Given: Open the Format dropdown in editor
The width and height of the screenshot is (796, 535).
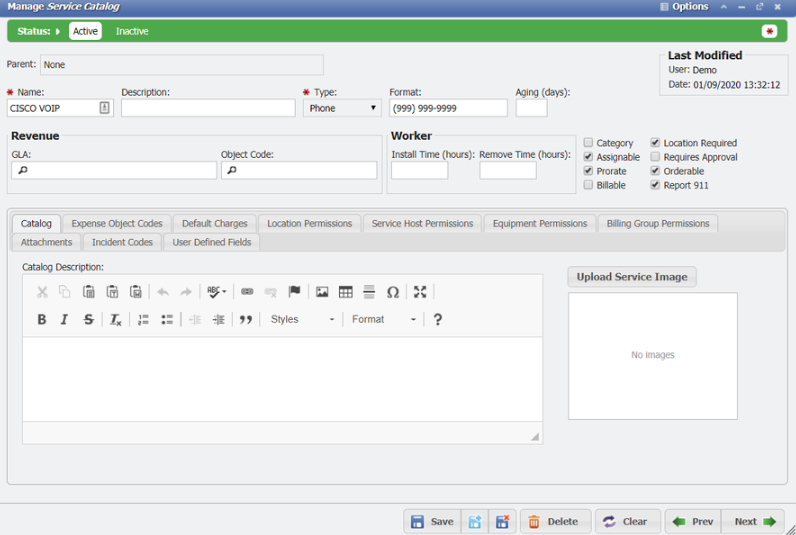Looking at the screenshot, I should pos(383,320).
